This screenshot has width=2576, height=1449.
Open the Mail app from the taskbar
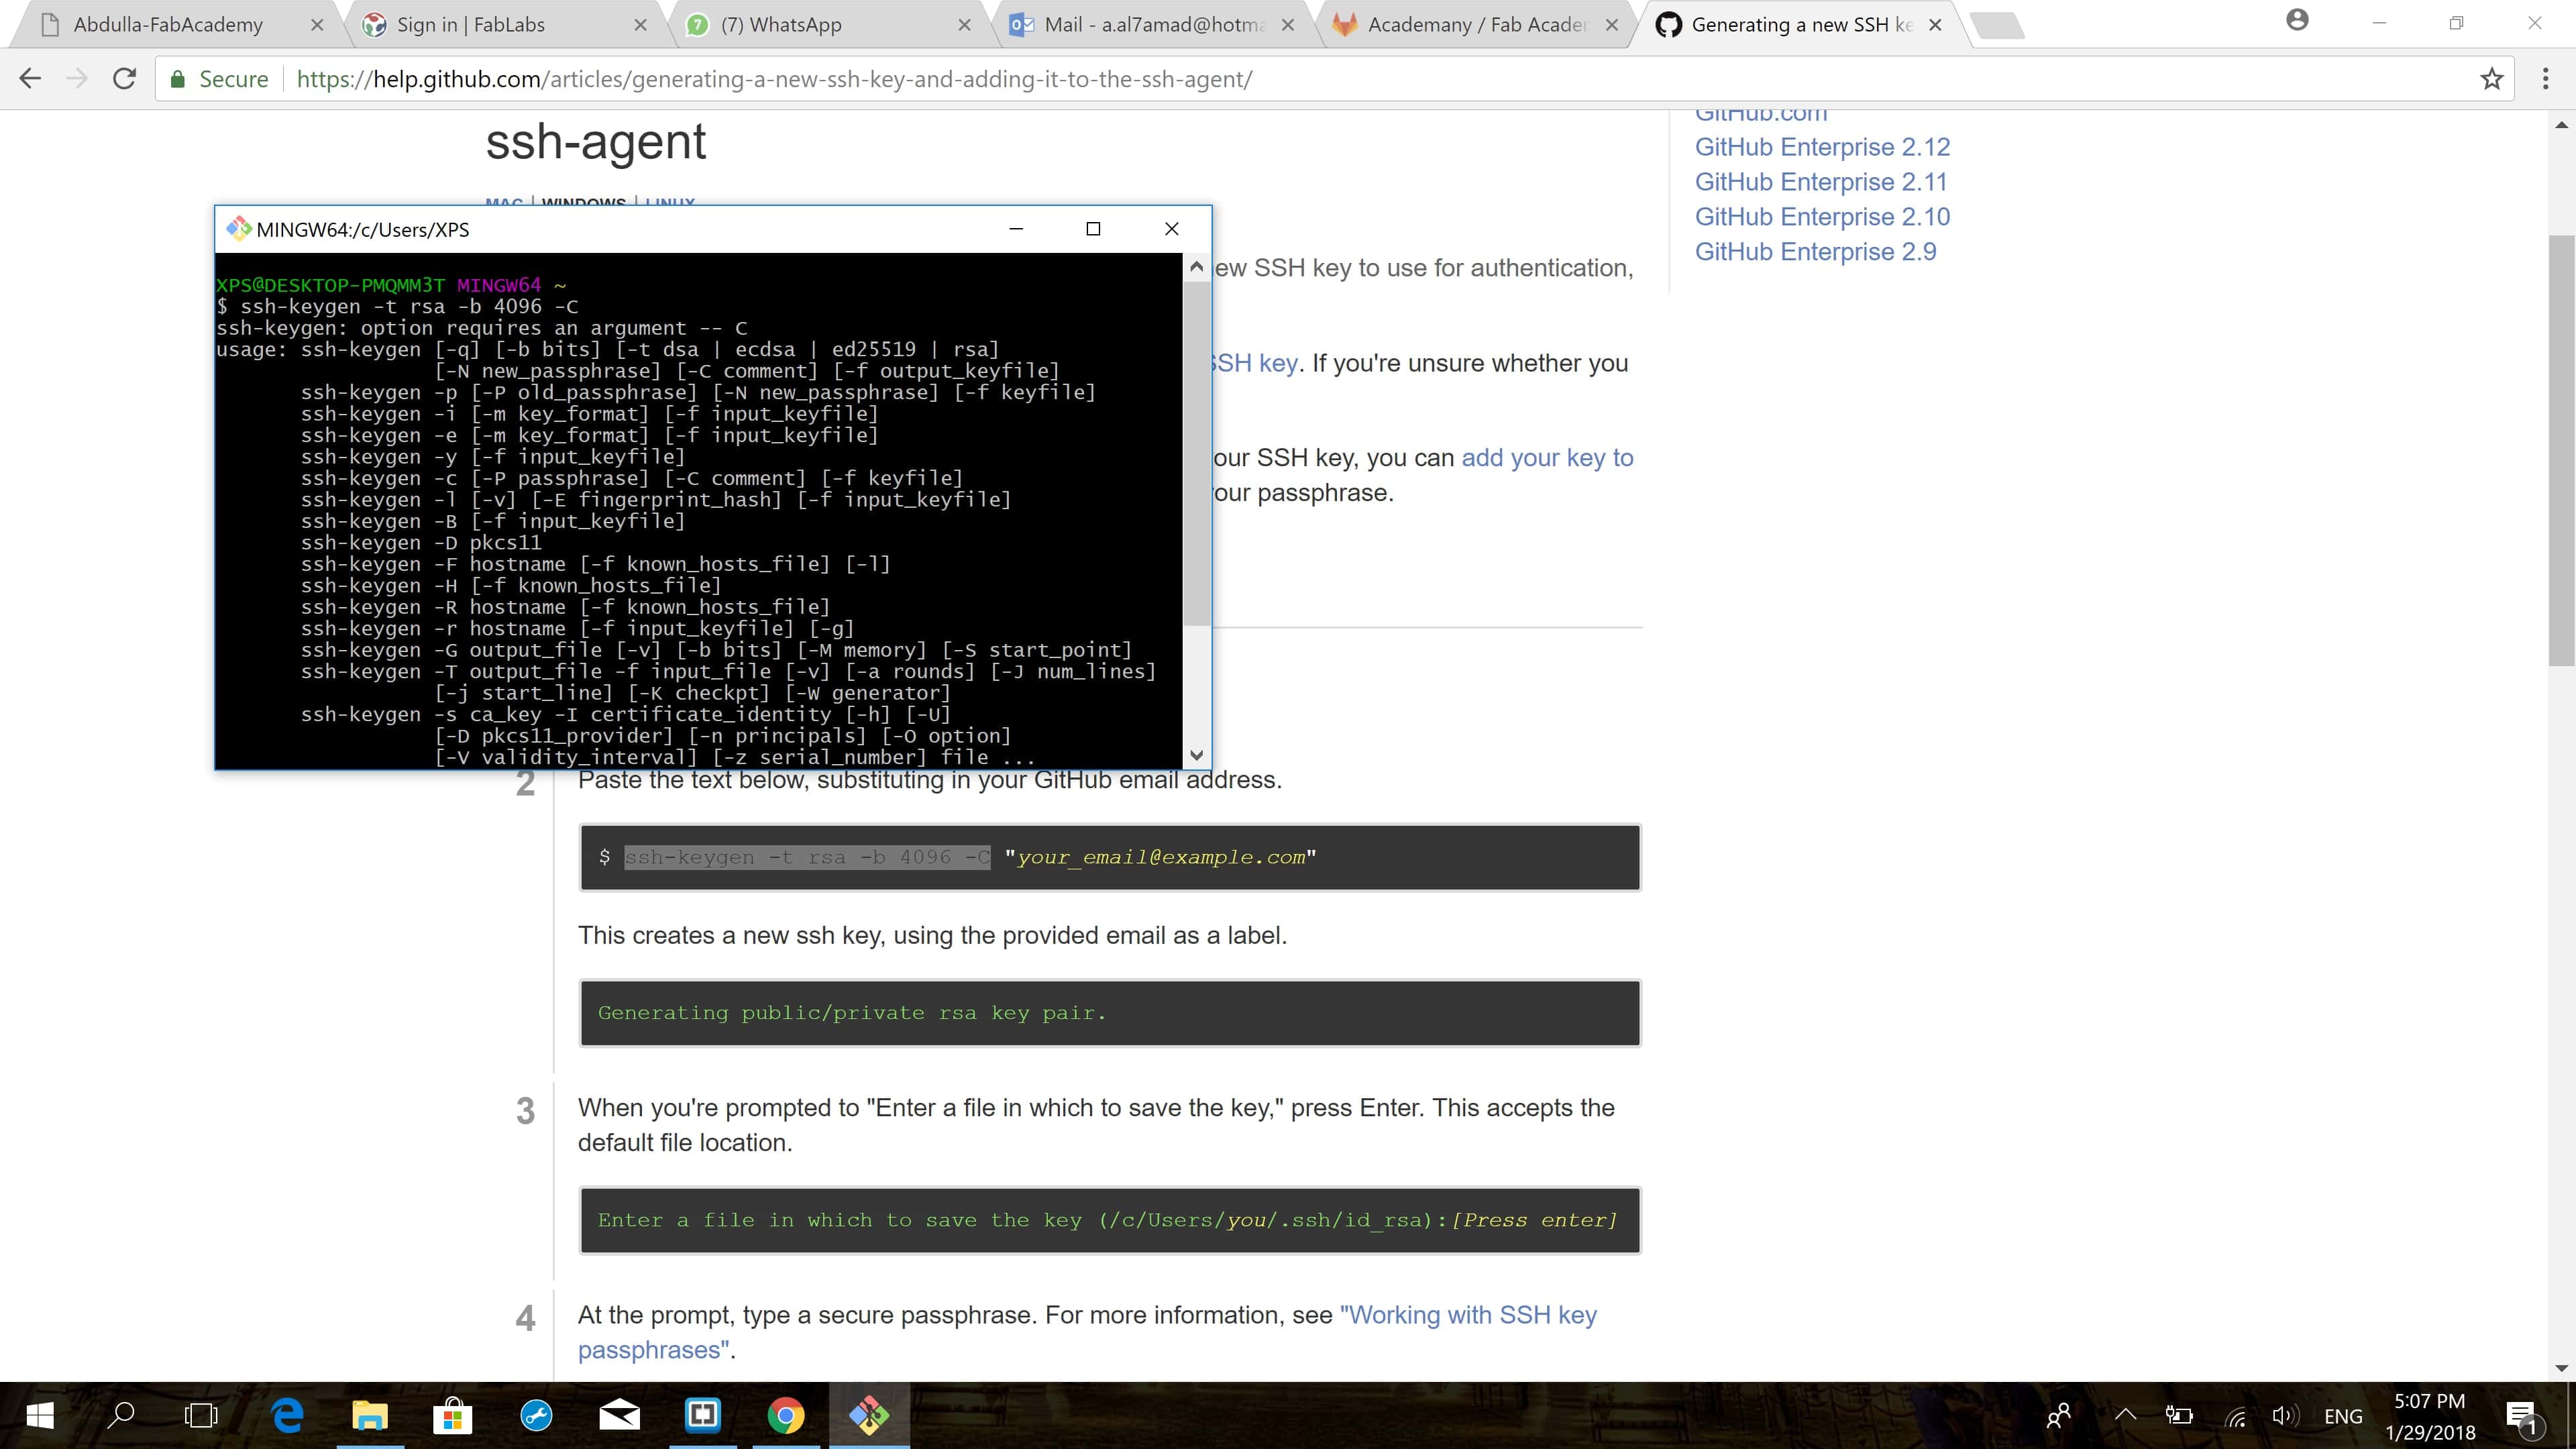click(x=620, y=1415)
